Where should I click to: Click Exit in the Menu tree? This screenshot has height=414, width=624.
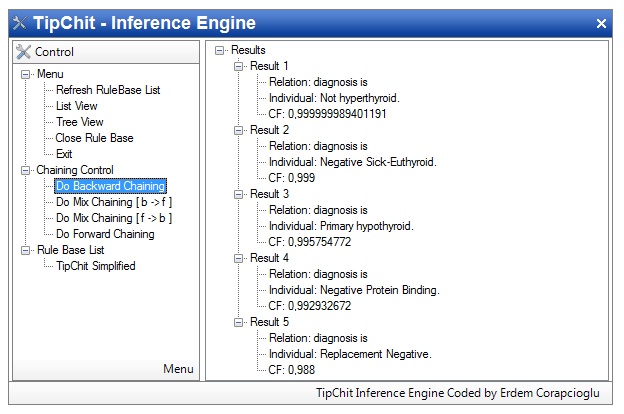point(64,154)
